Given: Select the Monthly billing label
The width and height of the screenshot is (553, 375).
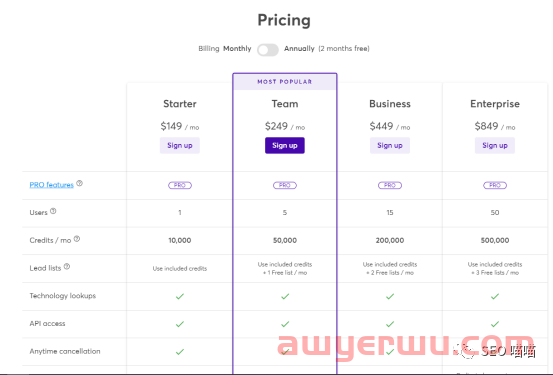Looking at the screenshot, I should point(237,49).
